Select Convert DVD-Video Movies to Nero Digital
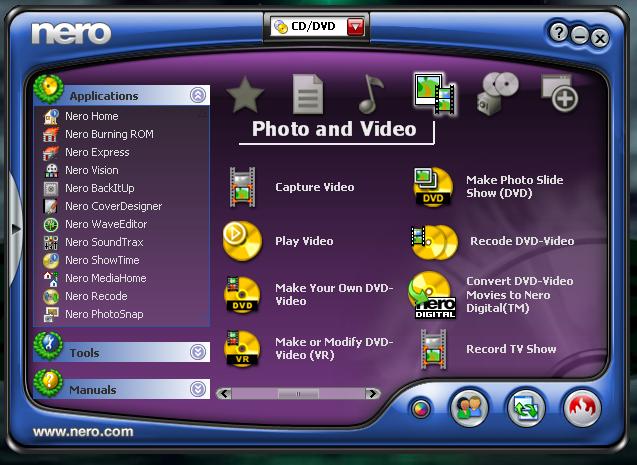The height and width of the screenshot is (465, 637). click(520, 295)
